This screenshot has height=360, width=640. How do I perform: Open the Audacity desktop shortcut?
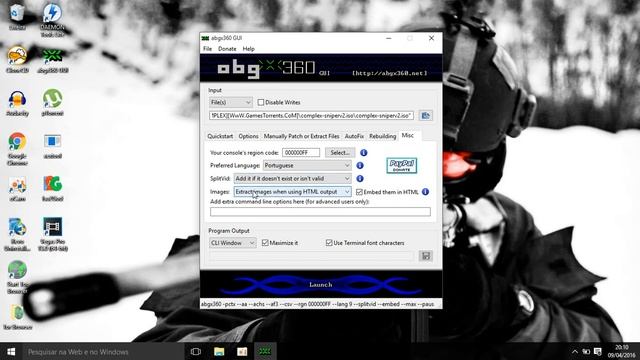point(17,103)
